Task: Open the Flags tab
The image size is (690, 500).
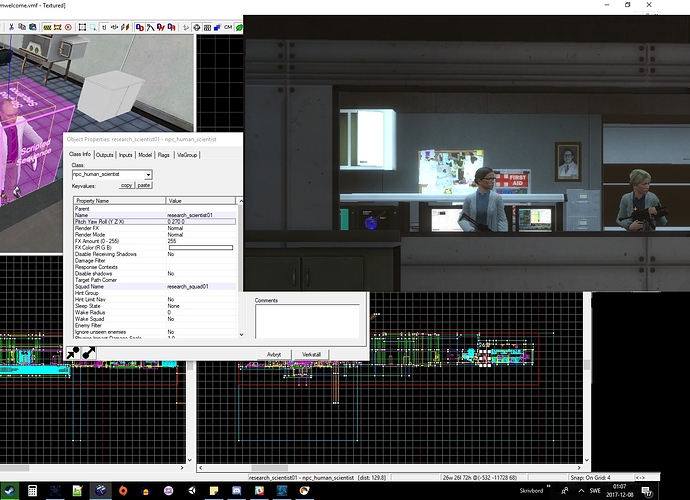Action: [164, 155]
